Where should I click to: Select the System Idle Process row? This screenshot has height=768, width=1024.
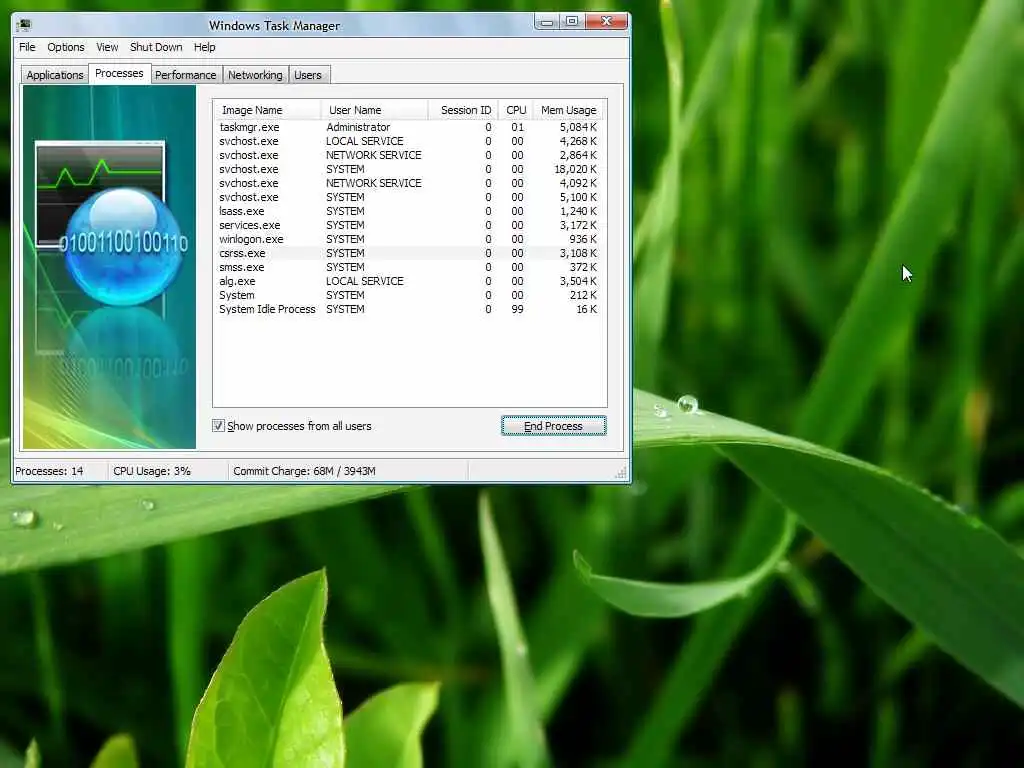[x=409, y=310]
